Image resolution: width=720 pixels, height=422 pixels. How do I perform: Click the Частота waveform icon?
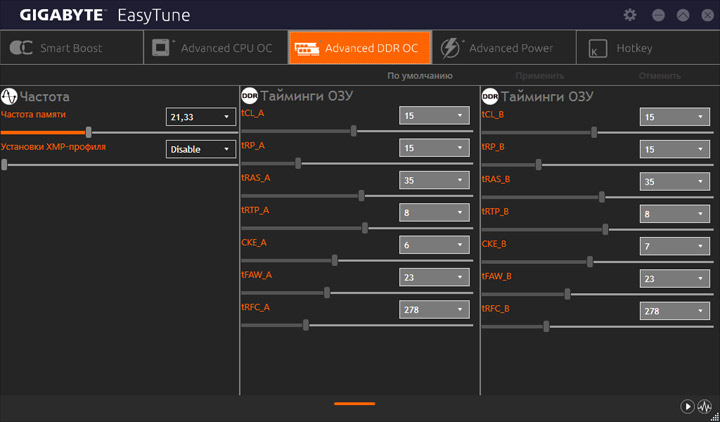click(9, 96)
